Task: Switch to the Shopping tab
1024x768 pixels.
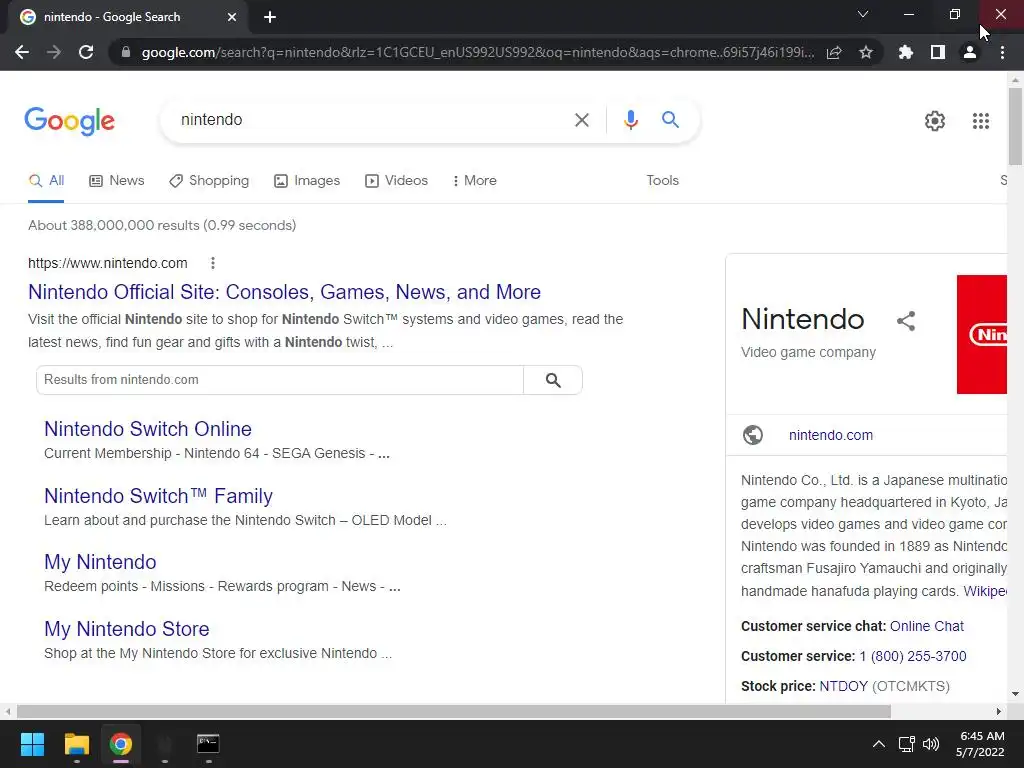Action: coord(209,181)
